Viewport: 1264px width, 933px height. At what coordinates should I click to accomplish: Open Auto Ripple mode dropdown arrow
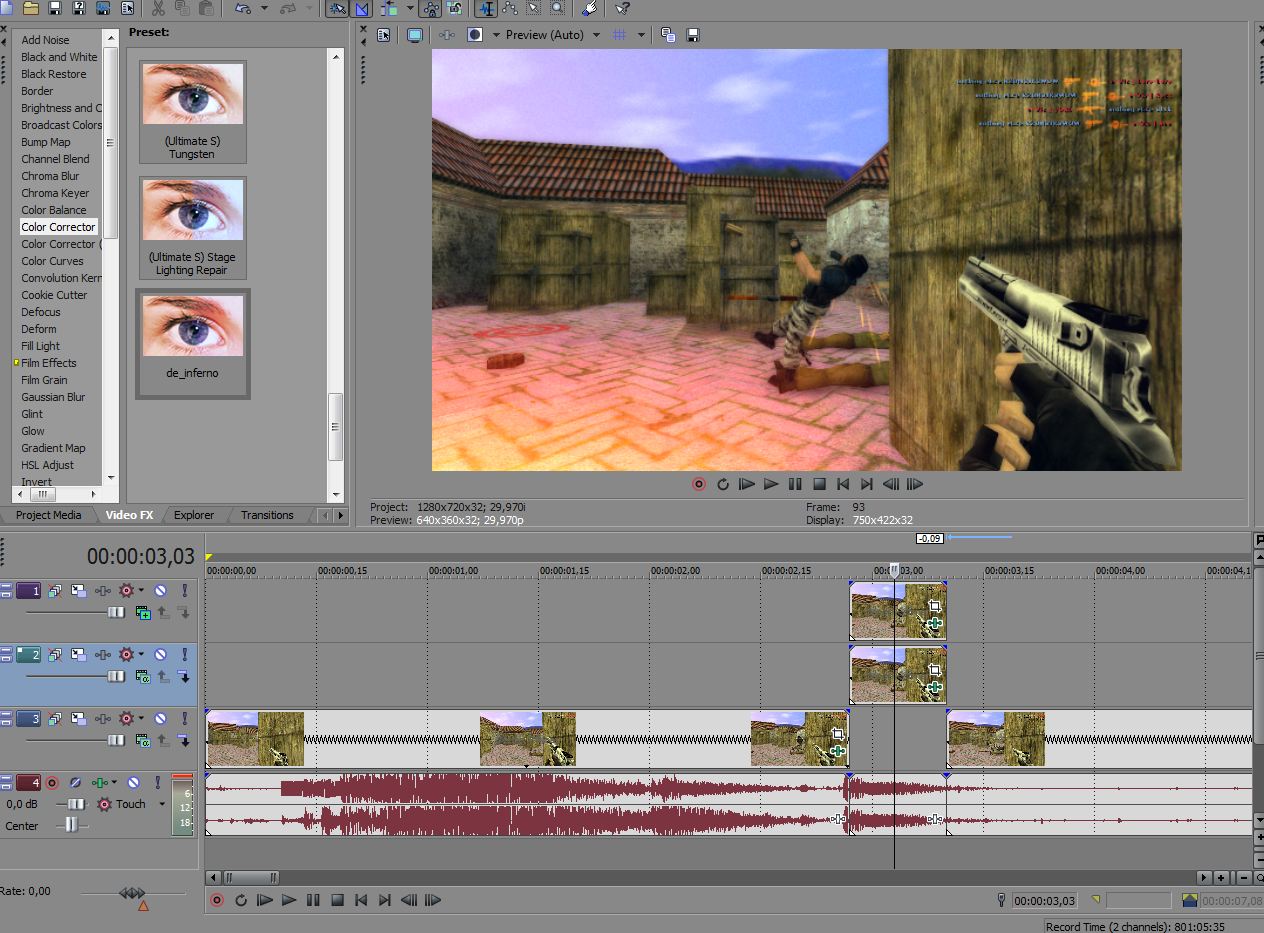410,8
